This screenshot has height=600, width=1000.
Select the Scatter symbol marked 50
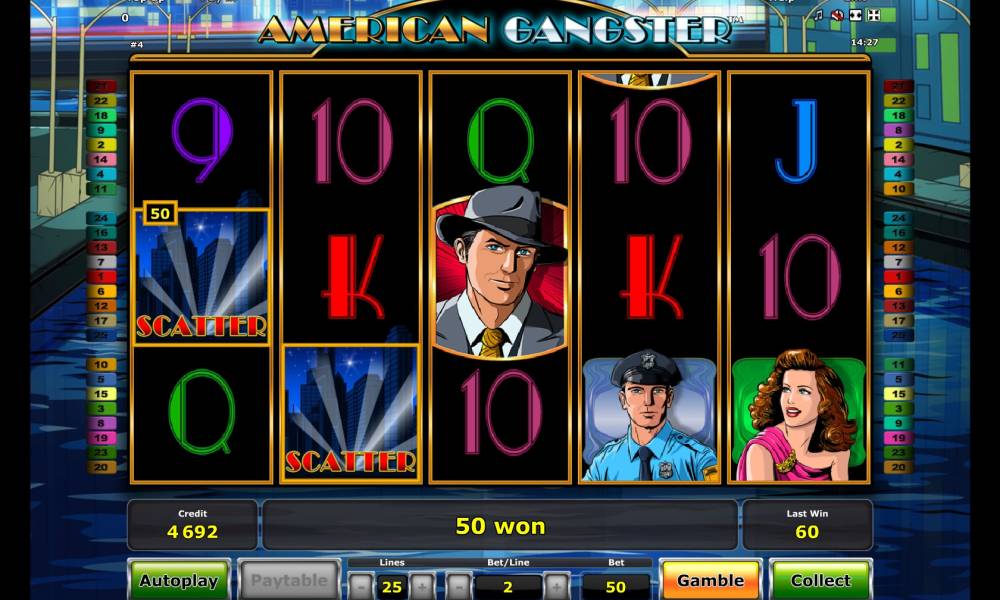202,277
